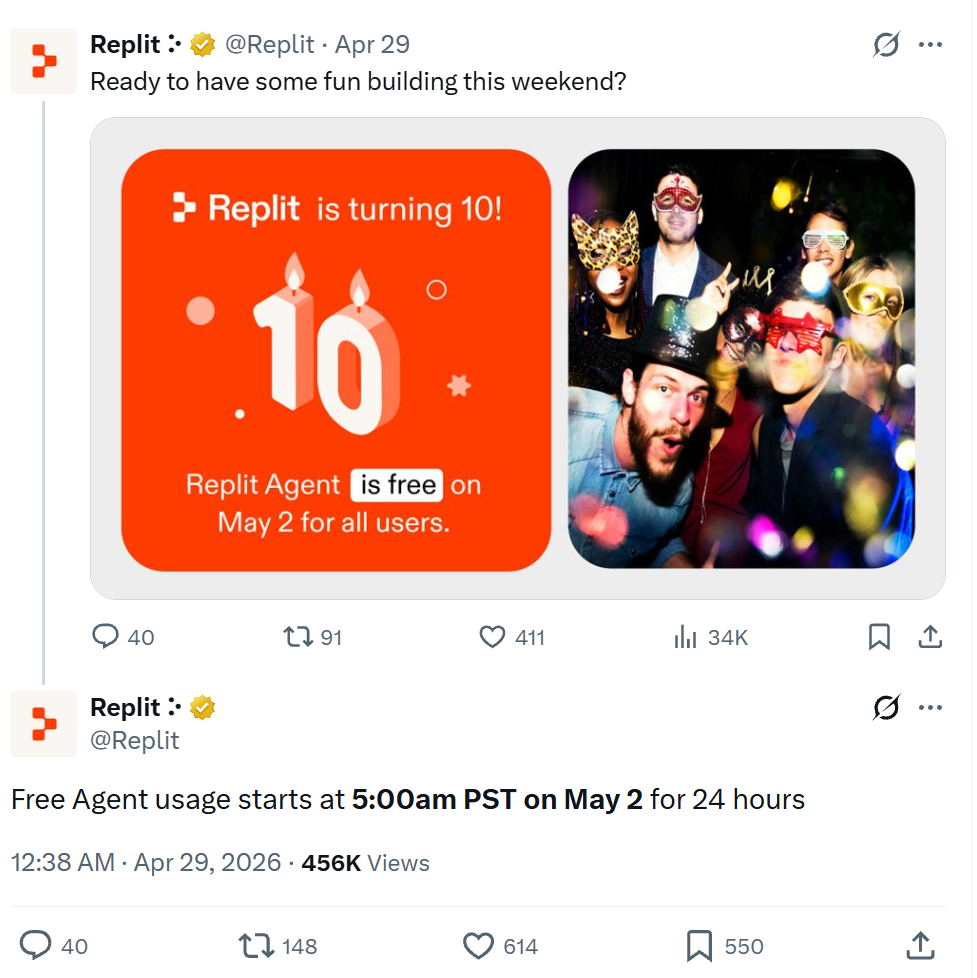Reply to the second tweet with 40 replies
Screen dimensions: 977x978
coord(36,946)
